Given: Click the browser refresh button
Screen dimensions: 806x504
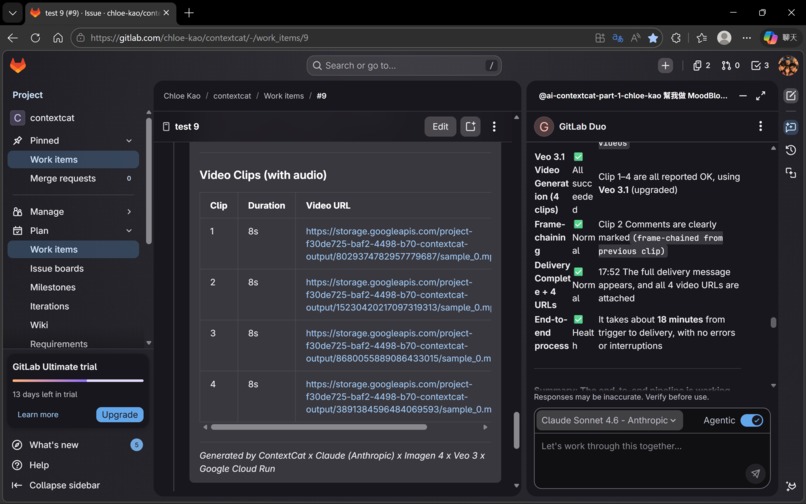Looking at the screenshot, I should click(35, 38).
